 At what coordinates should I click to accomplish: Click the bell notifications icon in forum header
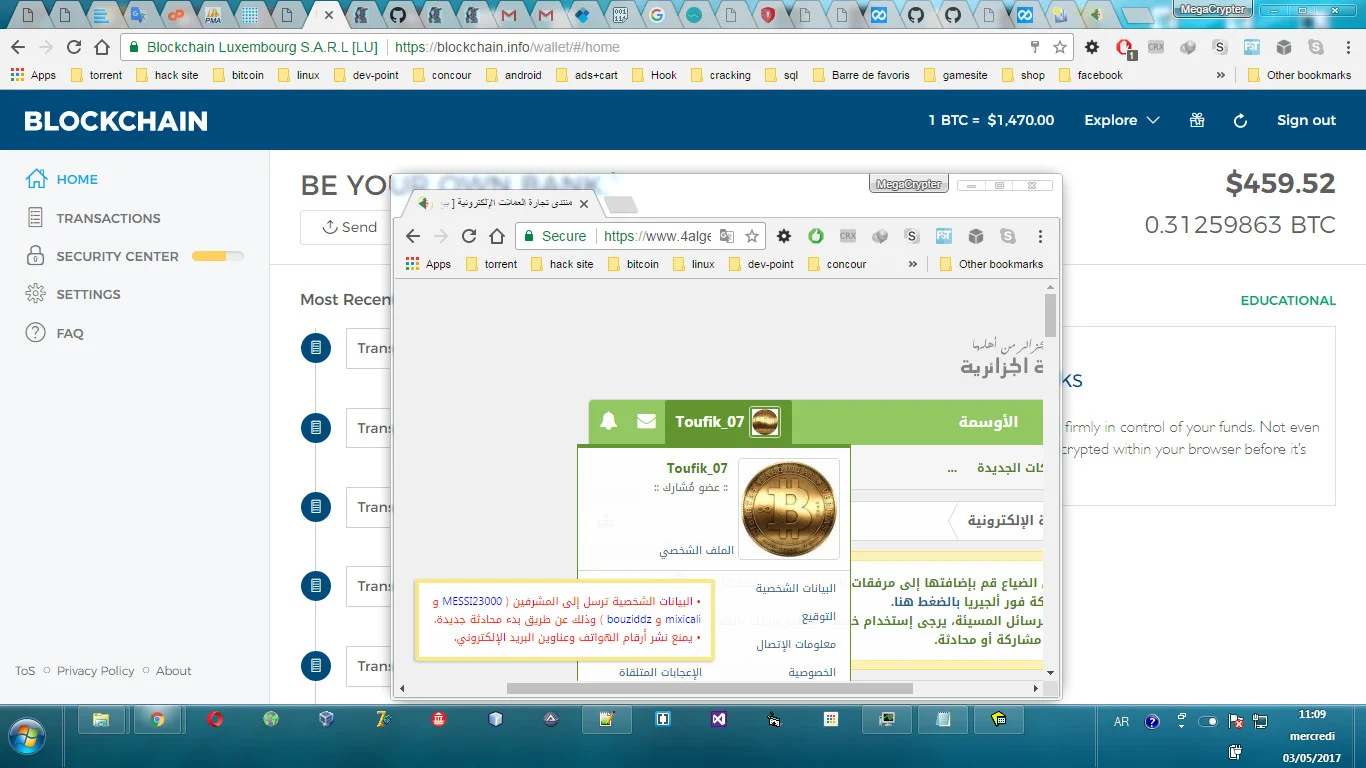pyautogui.click(x=608, y=422)
